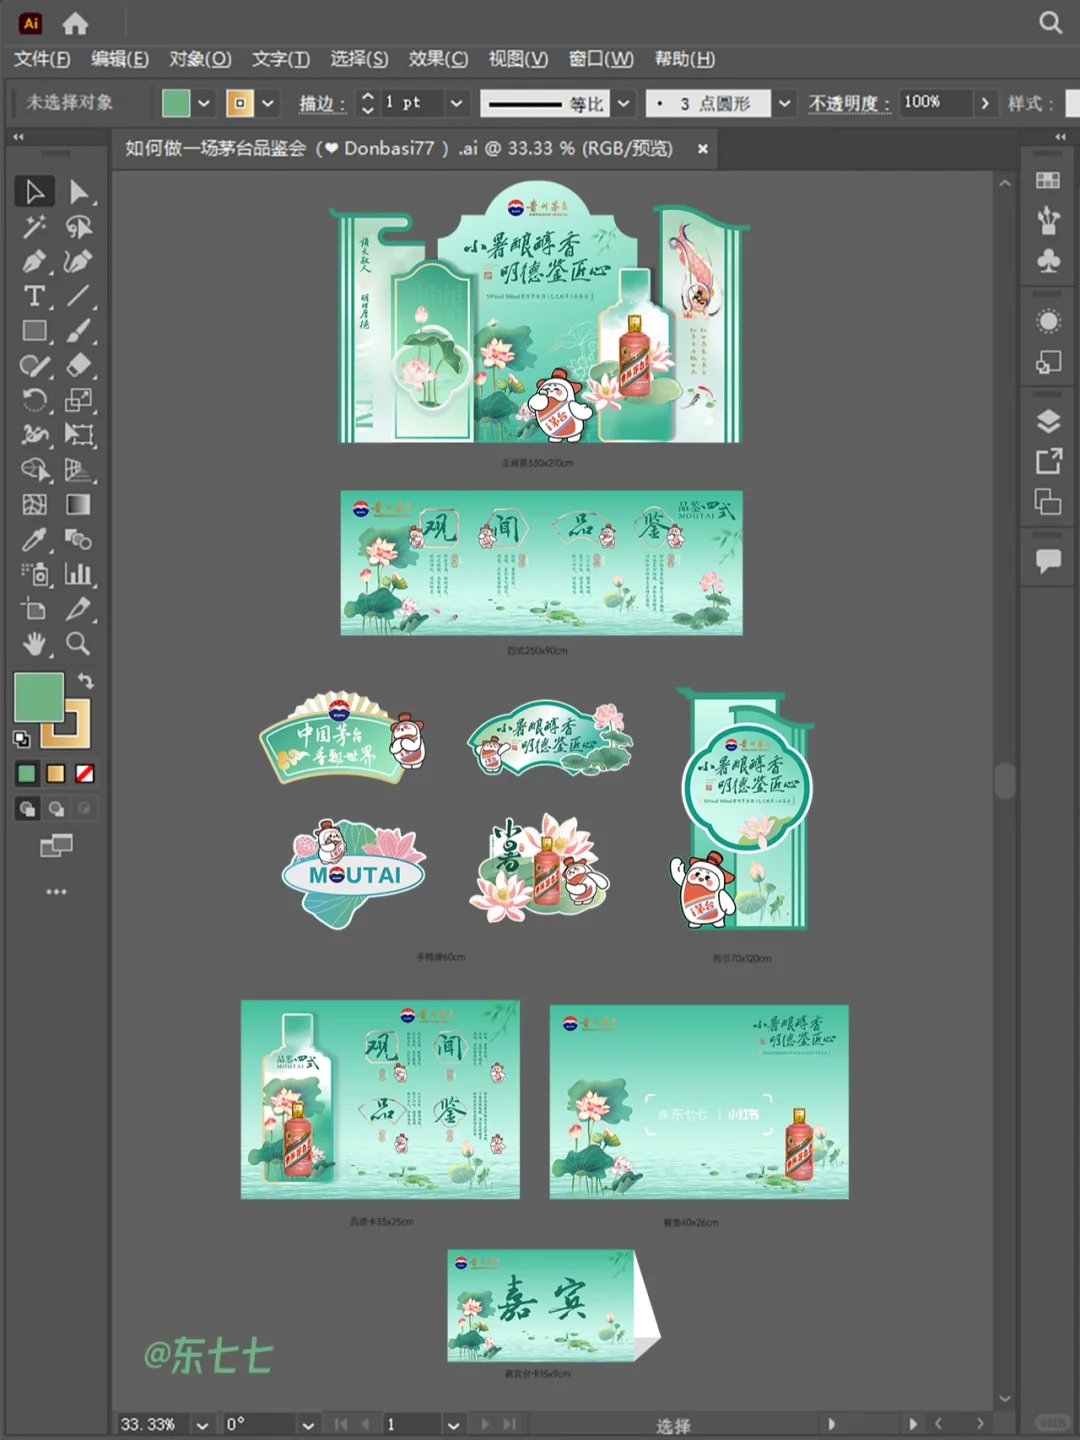Open variable width profile dropdown
Image resolution: width=1080 pixels, height=1440 pixels.
pyautogui.click(x=624, y=103)
